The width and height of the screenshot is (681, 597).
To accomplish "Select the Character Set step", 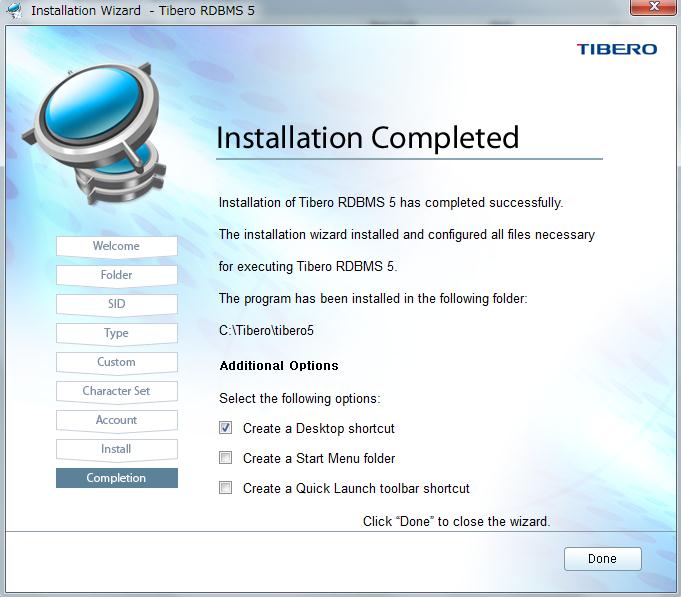I will click(116, 391).
